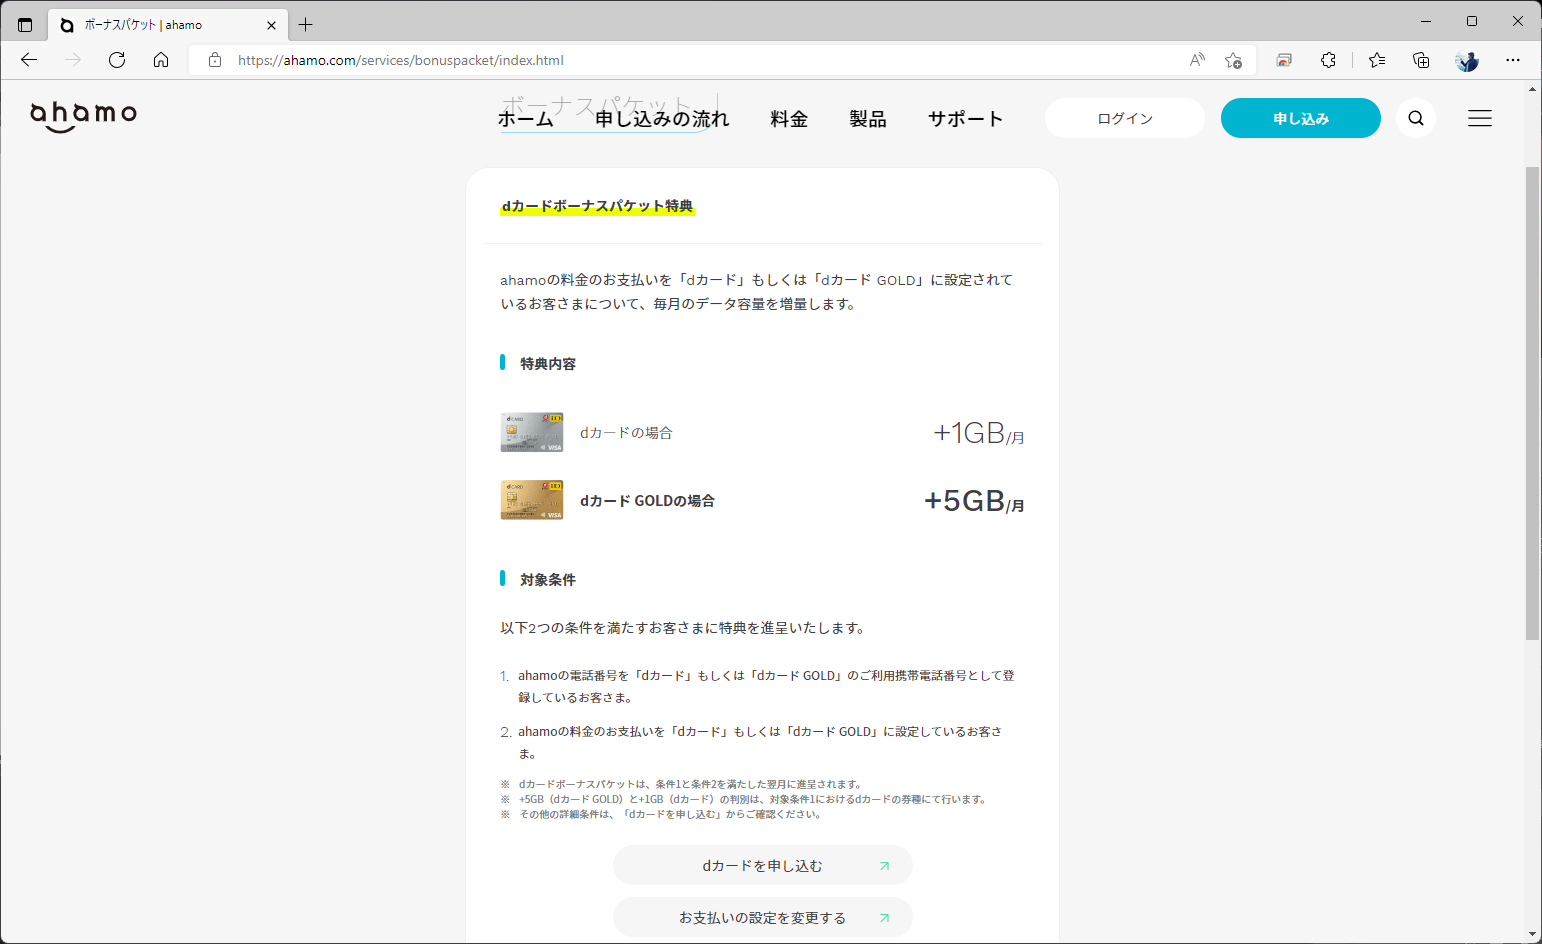Select the サポート menu item
This screenshot has width=1542, height=944.
tap(964, 118)
